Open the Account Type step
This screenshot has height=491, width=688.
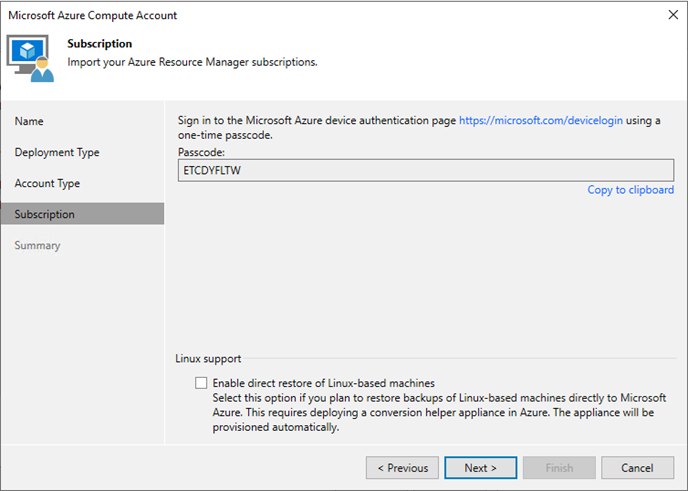pyautogui.click(x=47, y=183)
